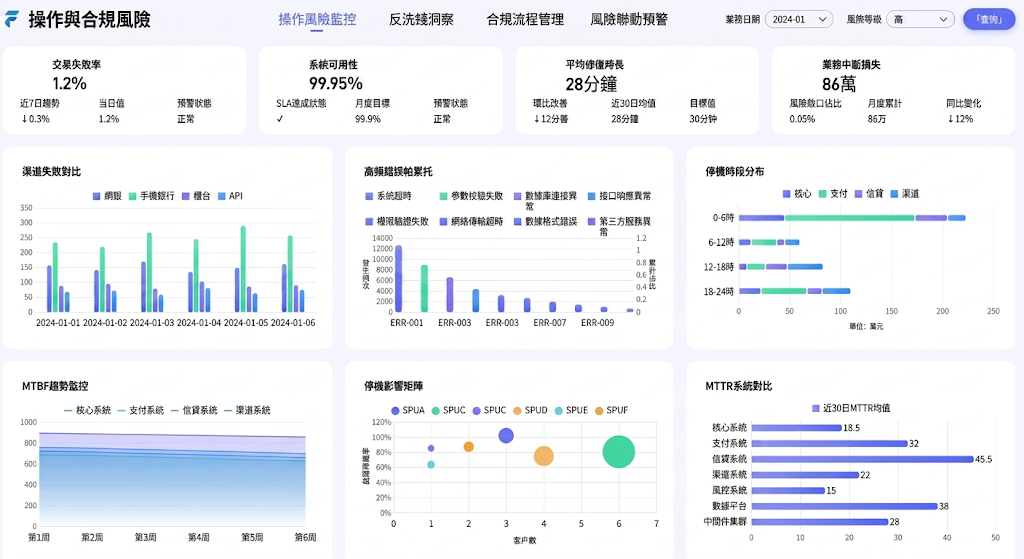
Task: Open the 操作風險監控 tab
Action: [x=317, y=20]
